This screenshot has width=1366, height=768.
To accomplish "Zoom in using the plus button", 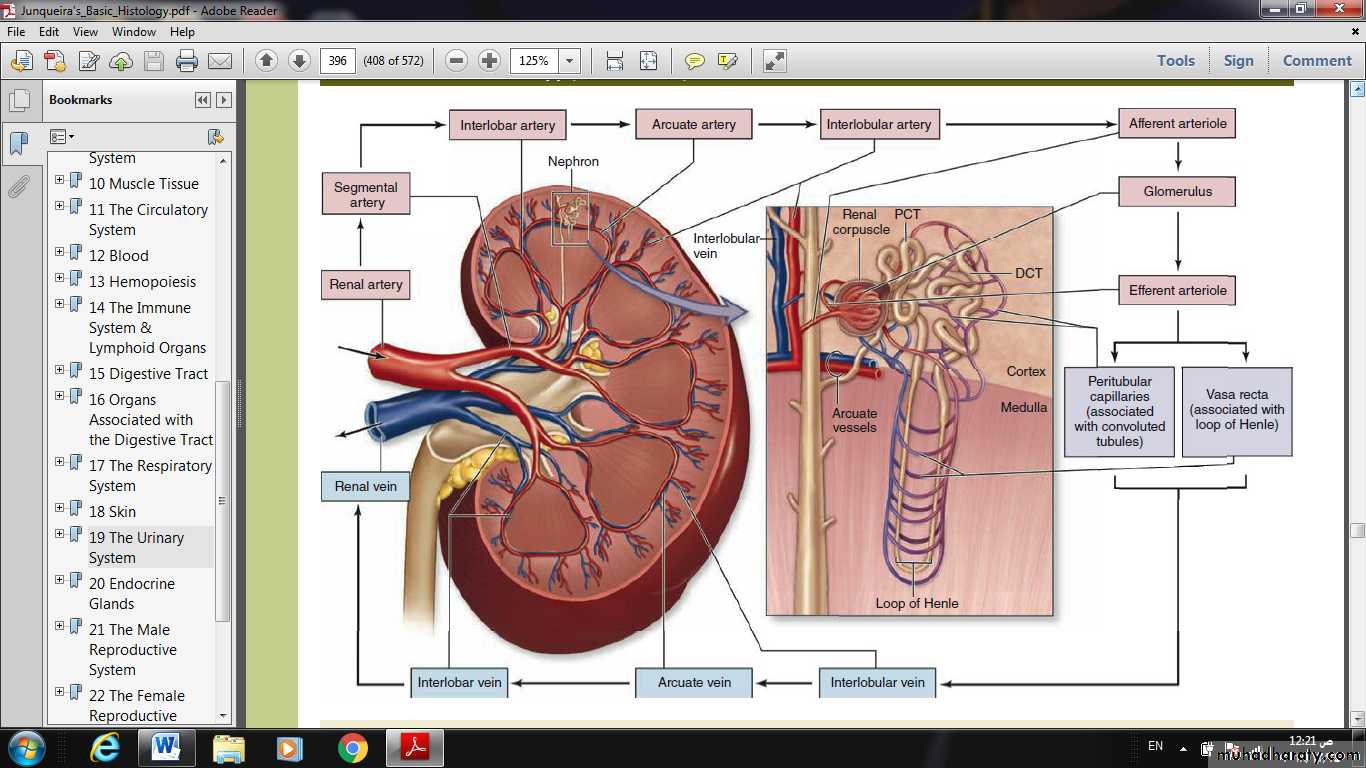I will 489,61.
